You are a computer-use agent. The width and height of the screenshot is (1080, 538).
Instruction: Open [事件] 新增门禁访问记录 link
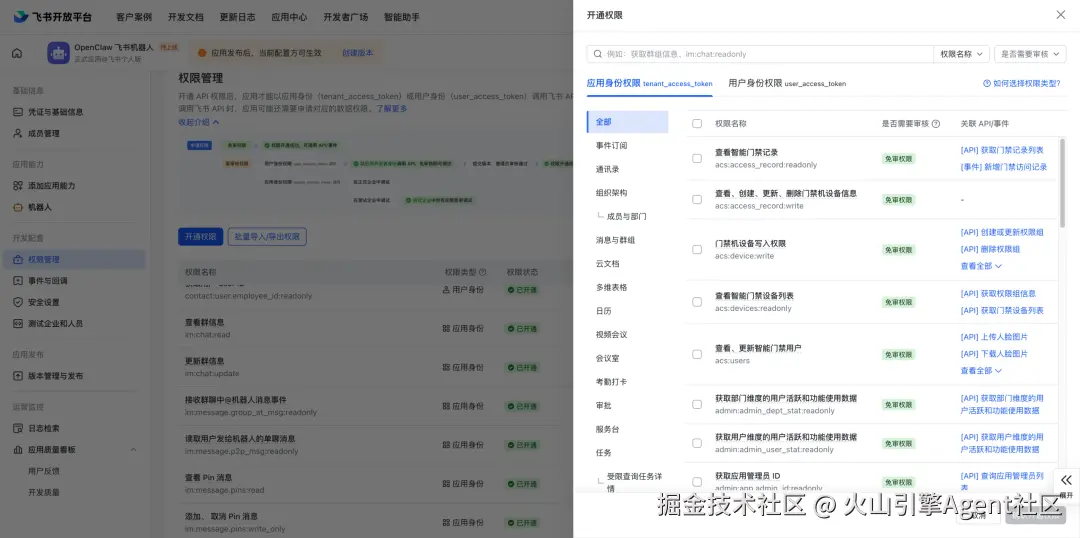click(x=1004, y=167)
